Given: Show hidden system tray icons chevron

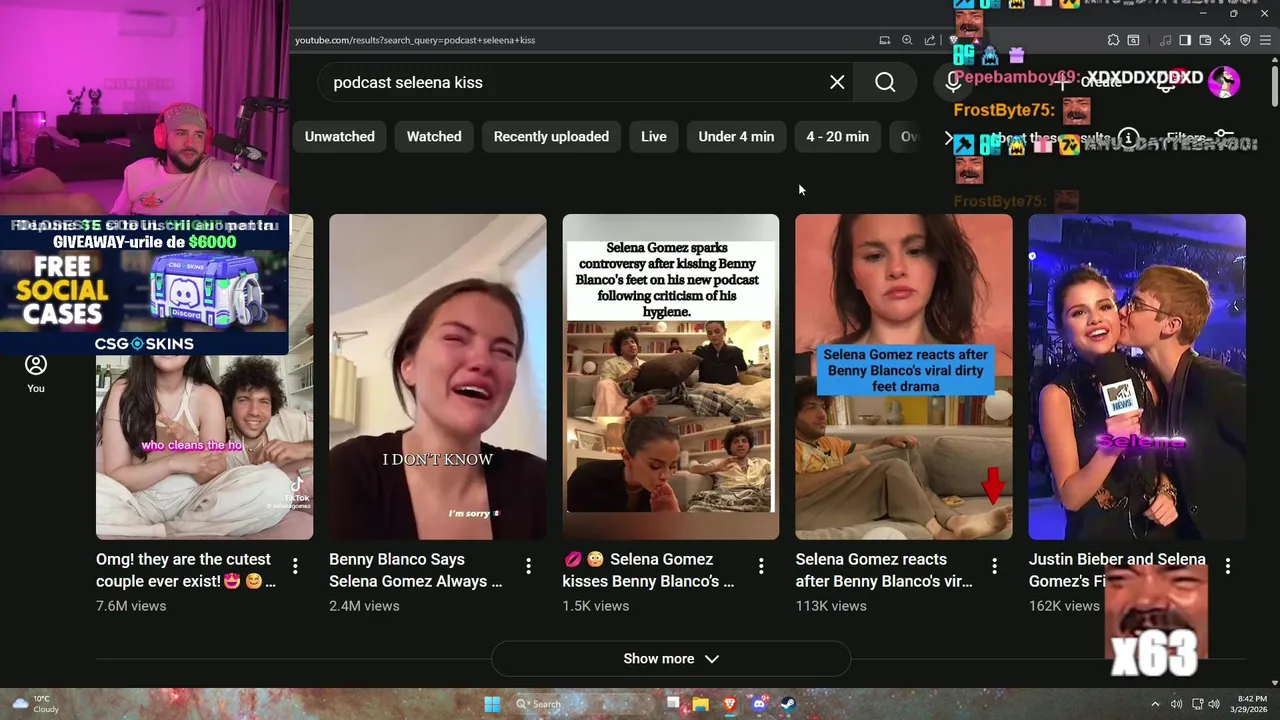Looking at the screenshot, I should click(1155, 704).
